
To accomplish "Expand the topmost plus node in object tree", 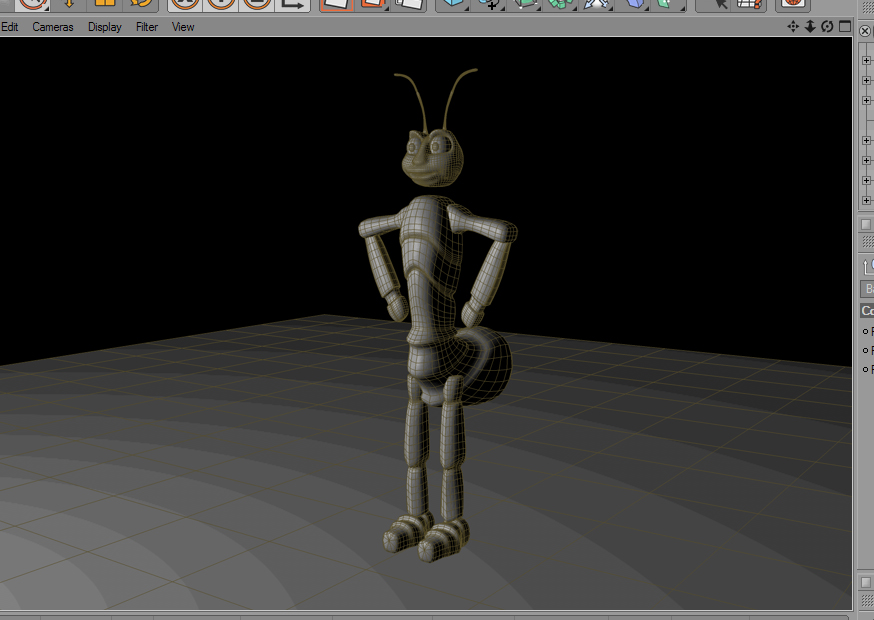I will [x=866, y=60].
